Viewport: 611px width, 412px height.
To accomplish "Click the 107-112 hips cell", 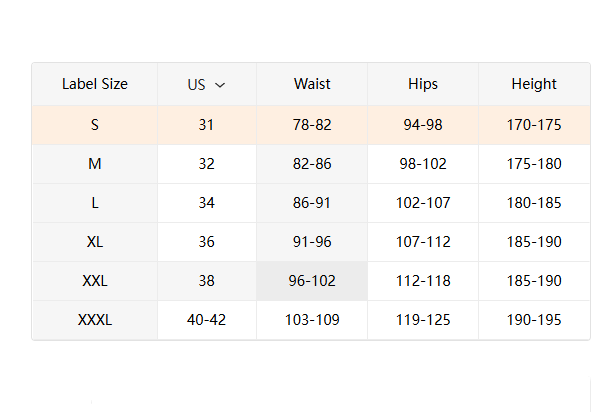I will (x=423, y=242).
